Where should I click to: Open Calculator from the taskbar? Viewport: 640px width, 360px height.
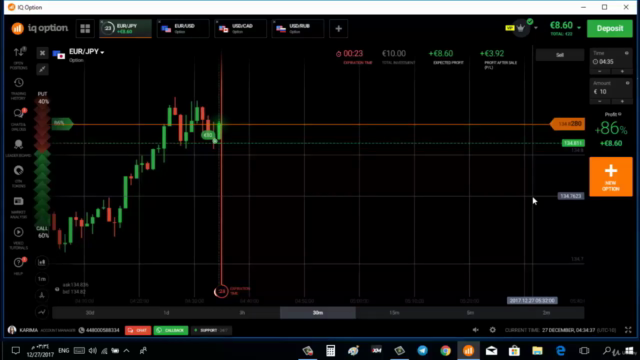(331, 351)
